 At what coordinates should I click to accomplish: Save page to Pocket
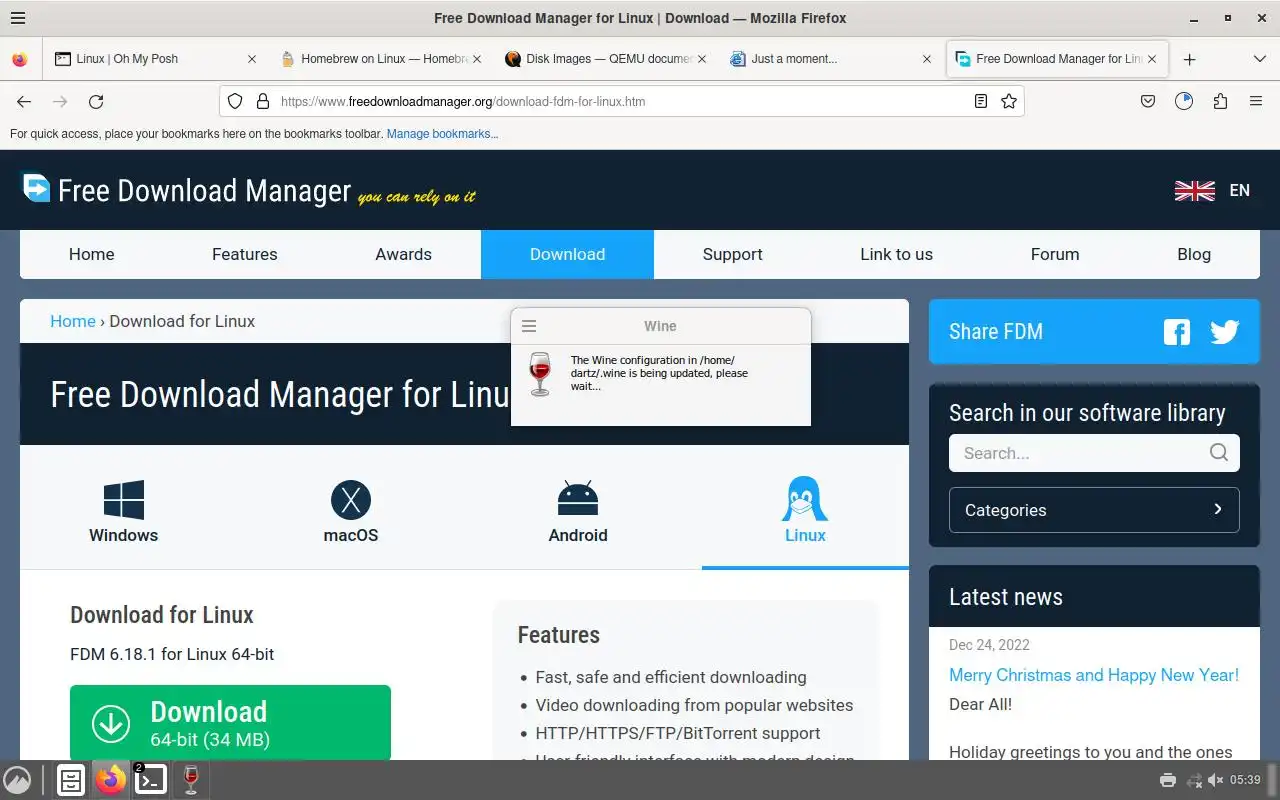tap(1148, 101)
